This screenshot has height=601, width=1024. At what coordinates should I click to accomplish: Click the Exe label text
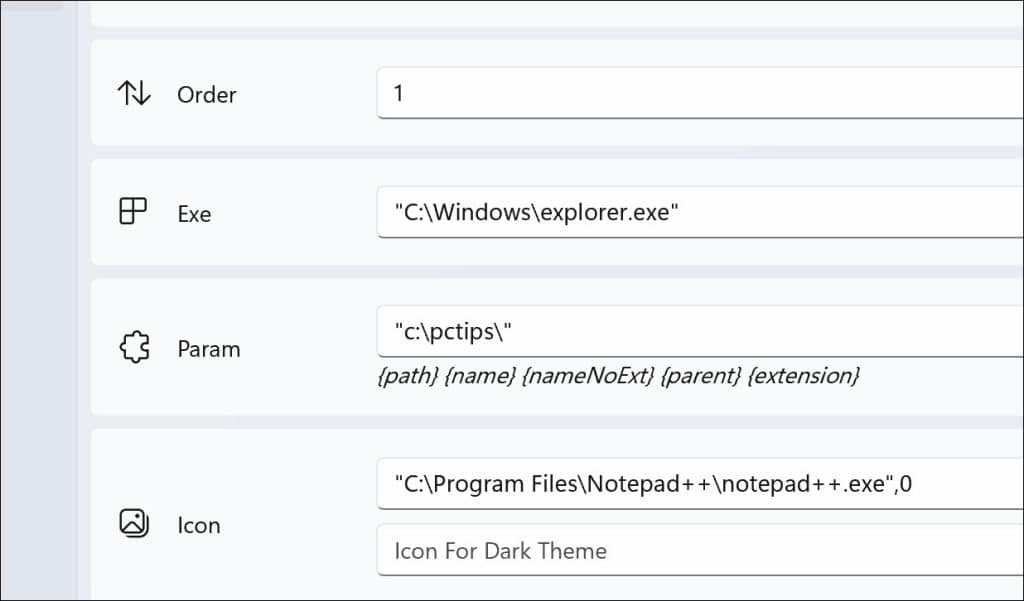click(194, 213)
